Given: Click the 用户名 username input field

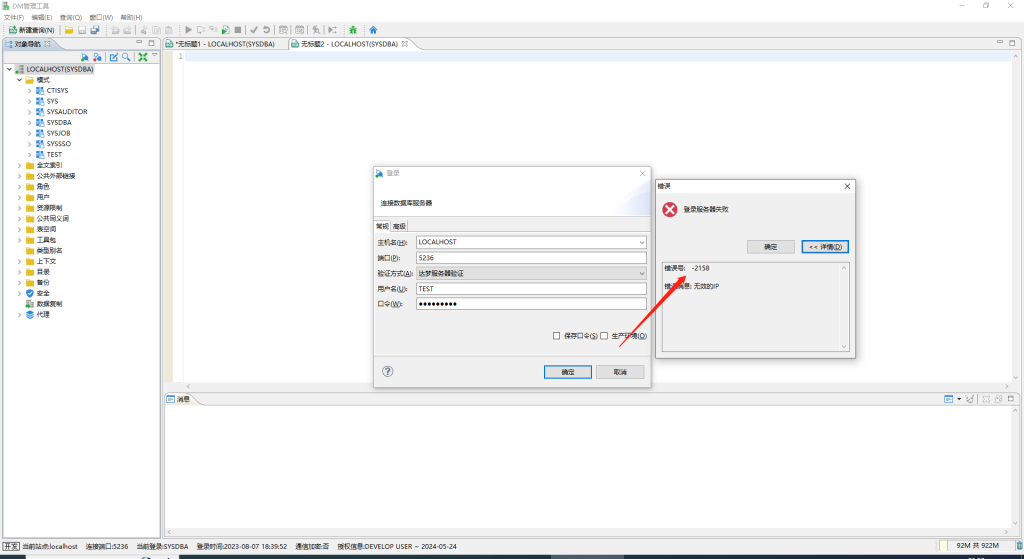Looking at the screenshot, I should 530,288.
